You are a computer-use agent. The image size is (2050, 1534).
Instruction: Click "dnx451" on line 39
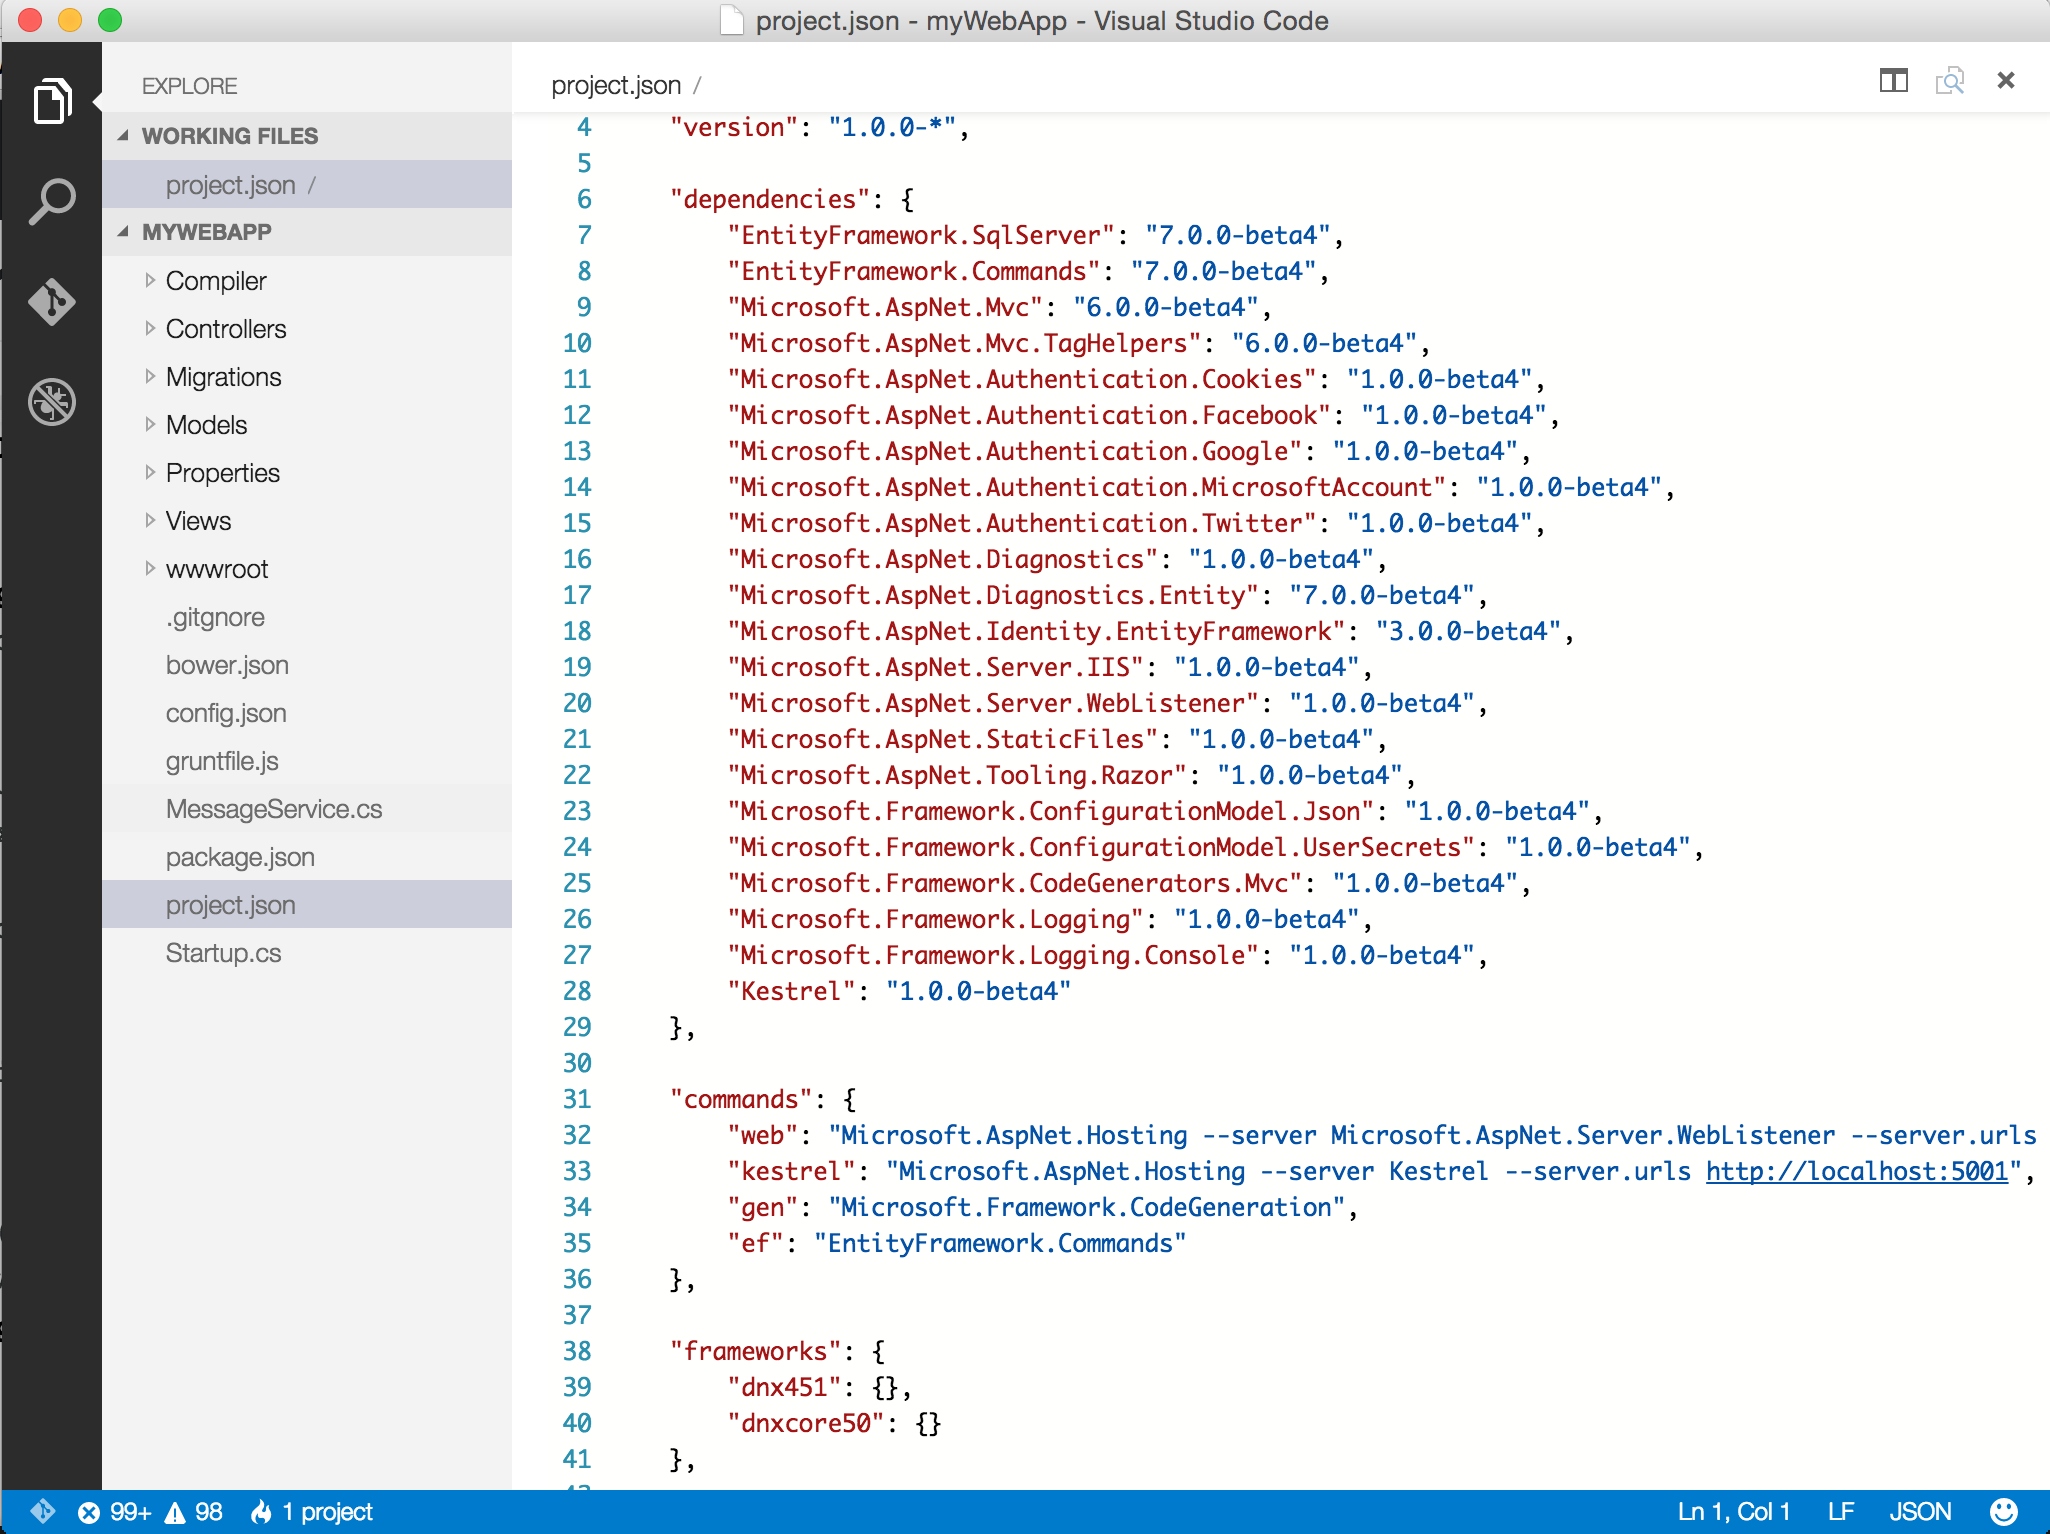[x=784, y=1387]
